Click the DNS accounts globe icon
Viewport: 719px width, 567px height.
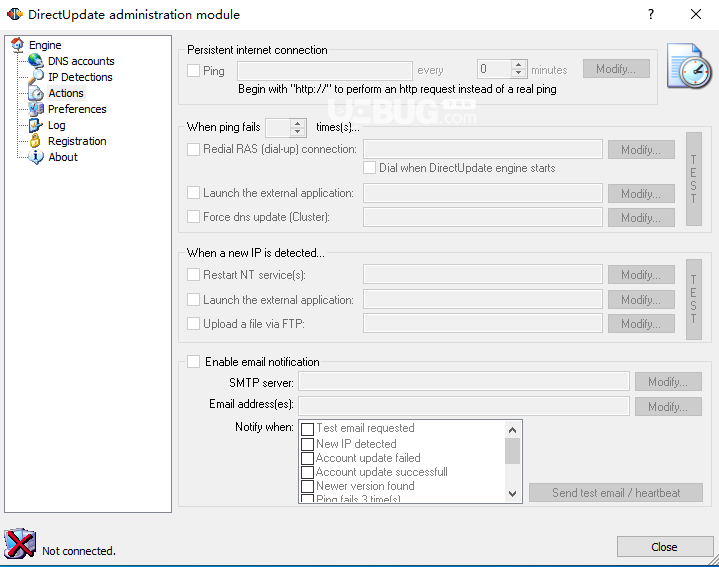(x=36, y=61)
